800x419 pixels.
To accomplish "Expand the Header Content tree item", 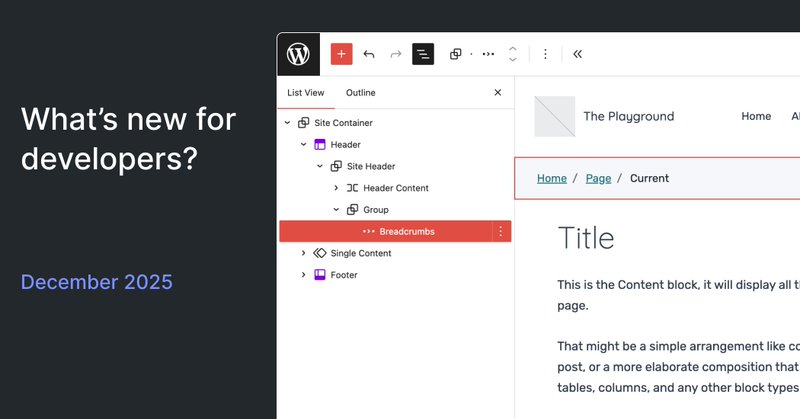I will click(336, 188).
